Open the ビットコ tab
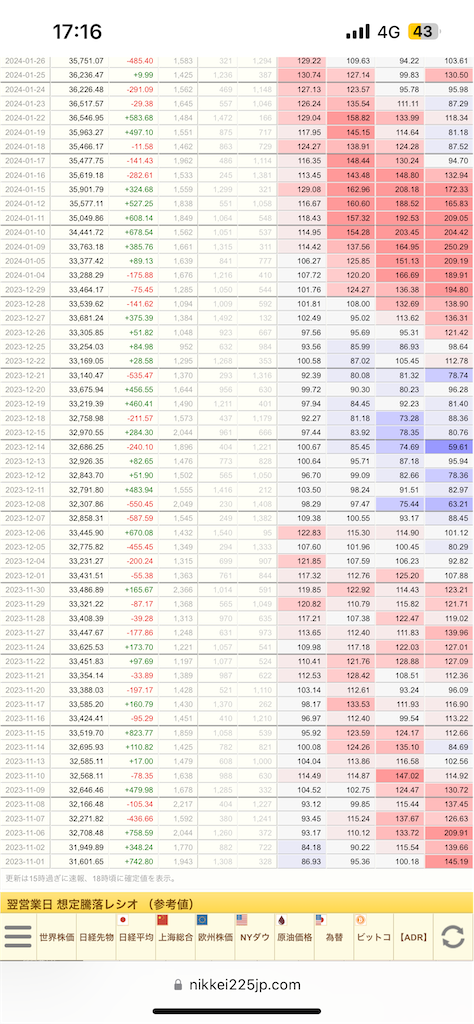The height and width of the screenshot is (1024, 474). (x=373, y=937)
